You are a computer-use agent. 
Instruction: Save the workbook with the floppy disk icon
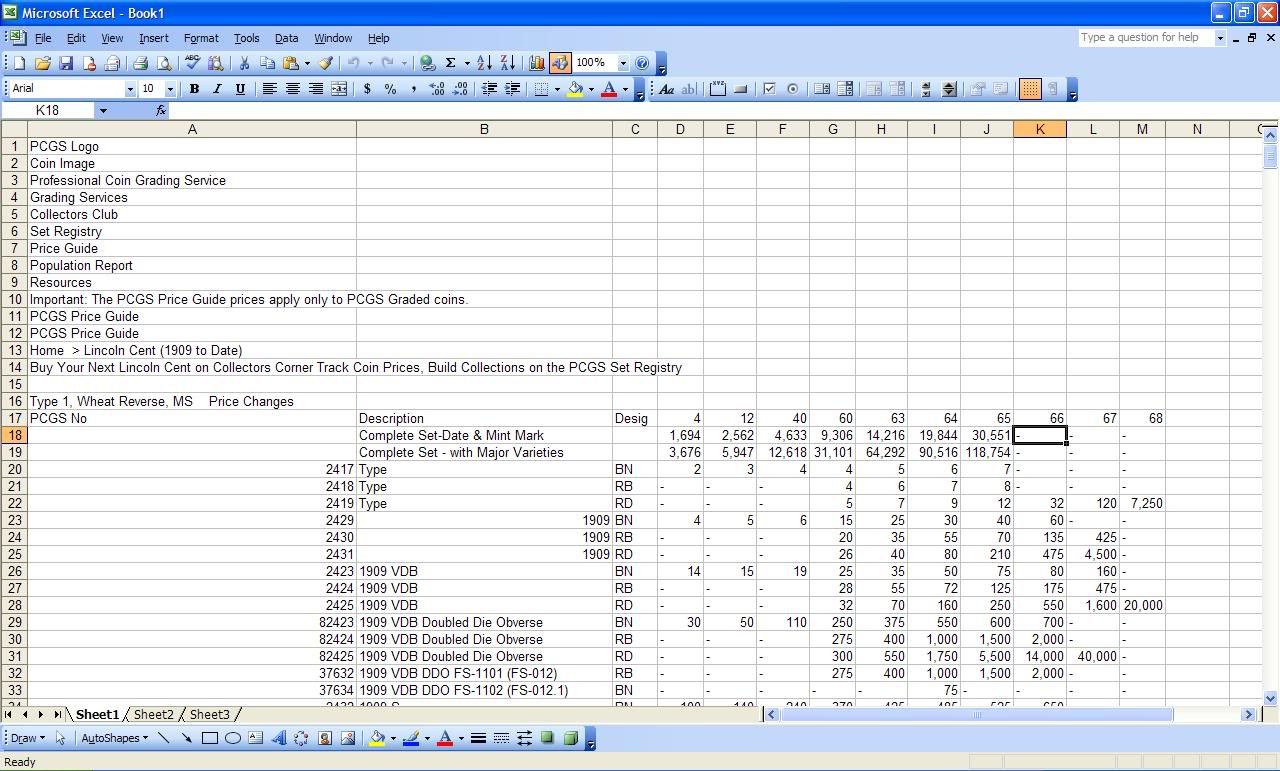click(65, 63)
